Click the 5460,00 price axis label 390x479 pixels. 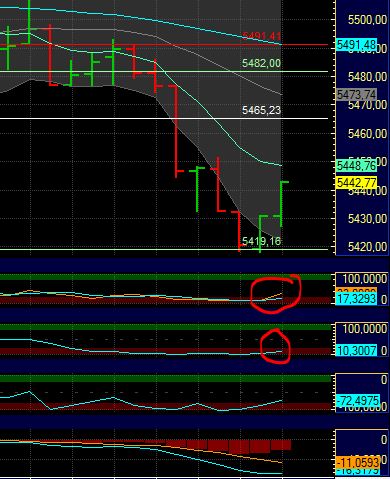[x=367, y=134]
